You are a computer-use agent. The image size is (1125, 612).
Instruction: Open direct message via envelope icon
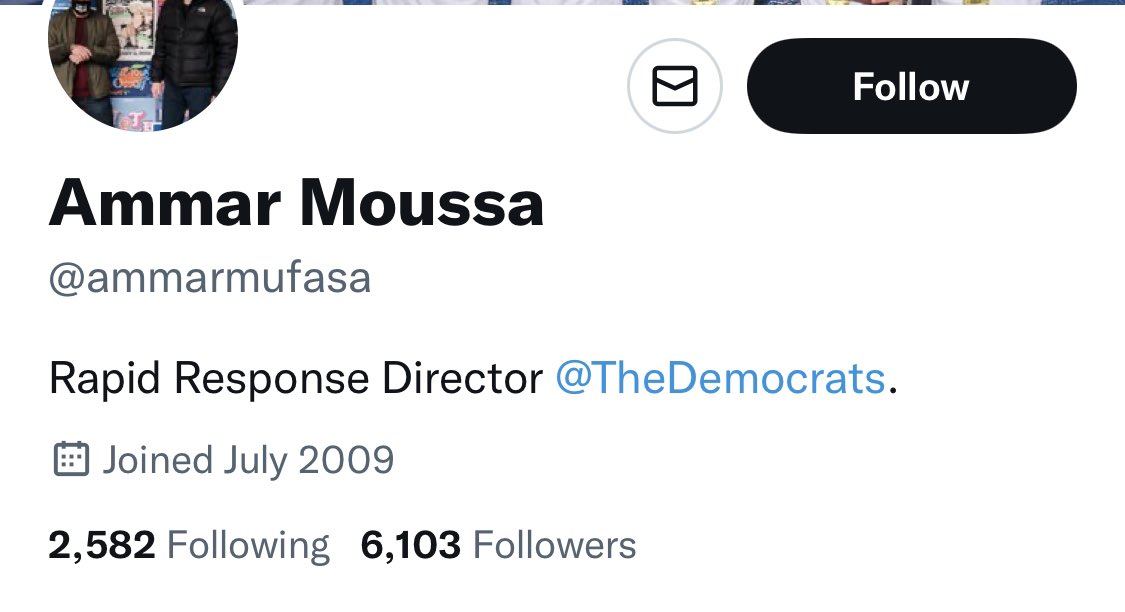[x=674, y=86]
